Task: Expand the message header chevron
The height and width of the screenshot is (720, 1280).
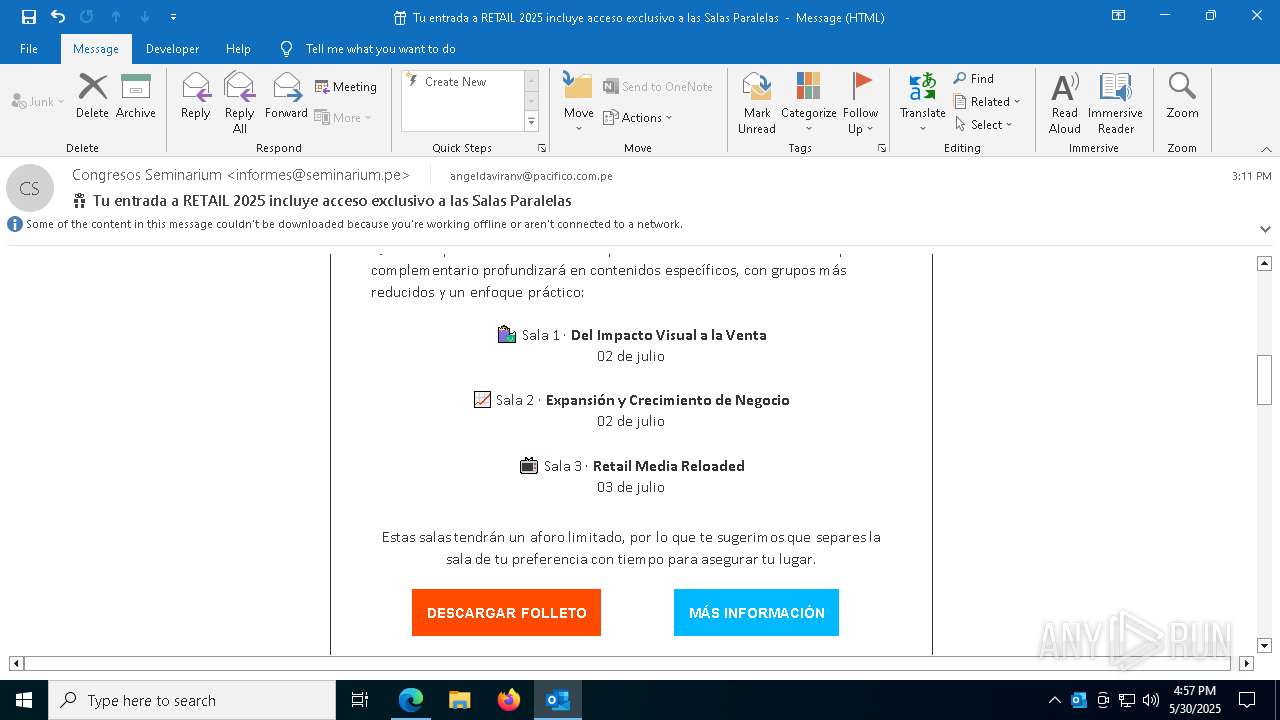Action: pyautogui.click(x=1265, y=229)
